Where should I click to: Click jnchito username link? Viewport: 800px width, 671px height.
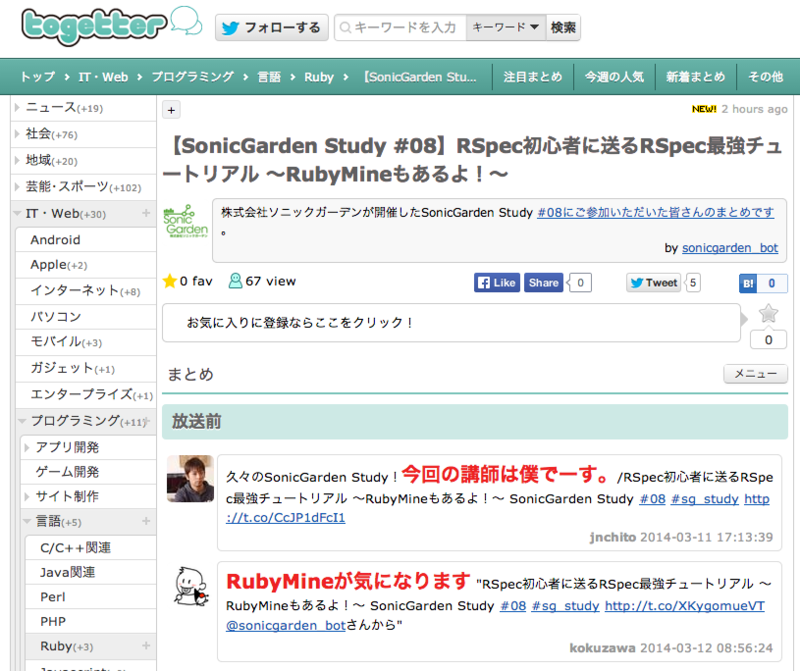click(x=613, y=537)
